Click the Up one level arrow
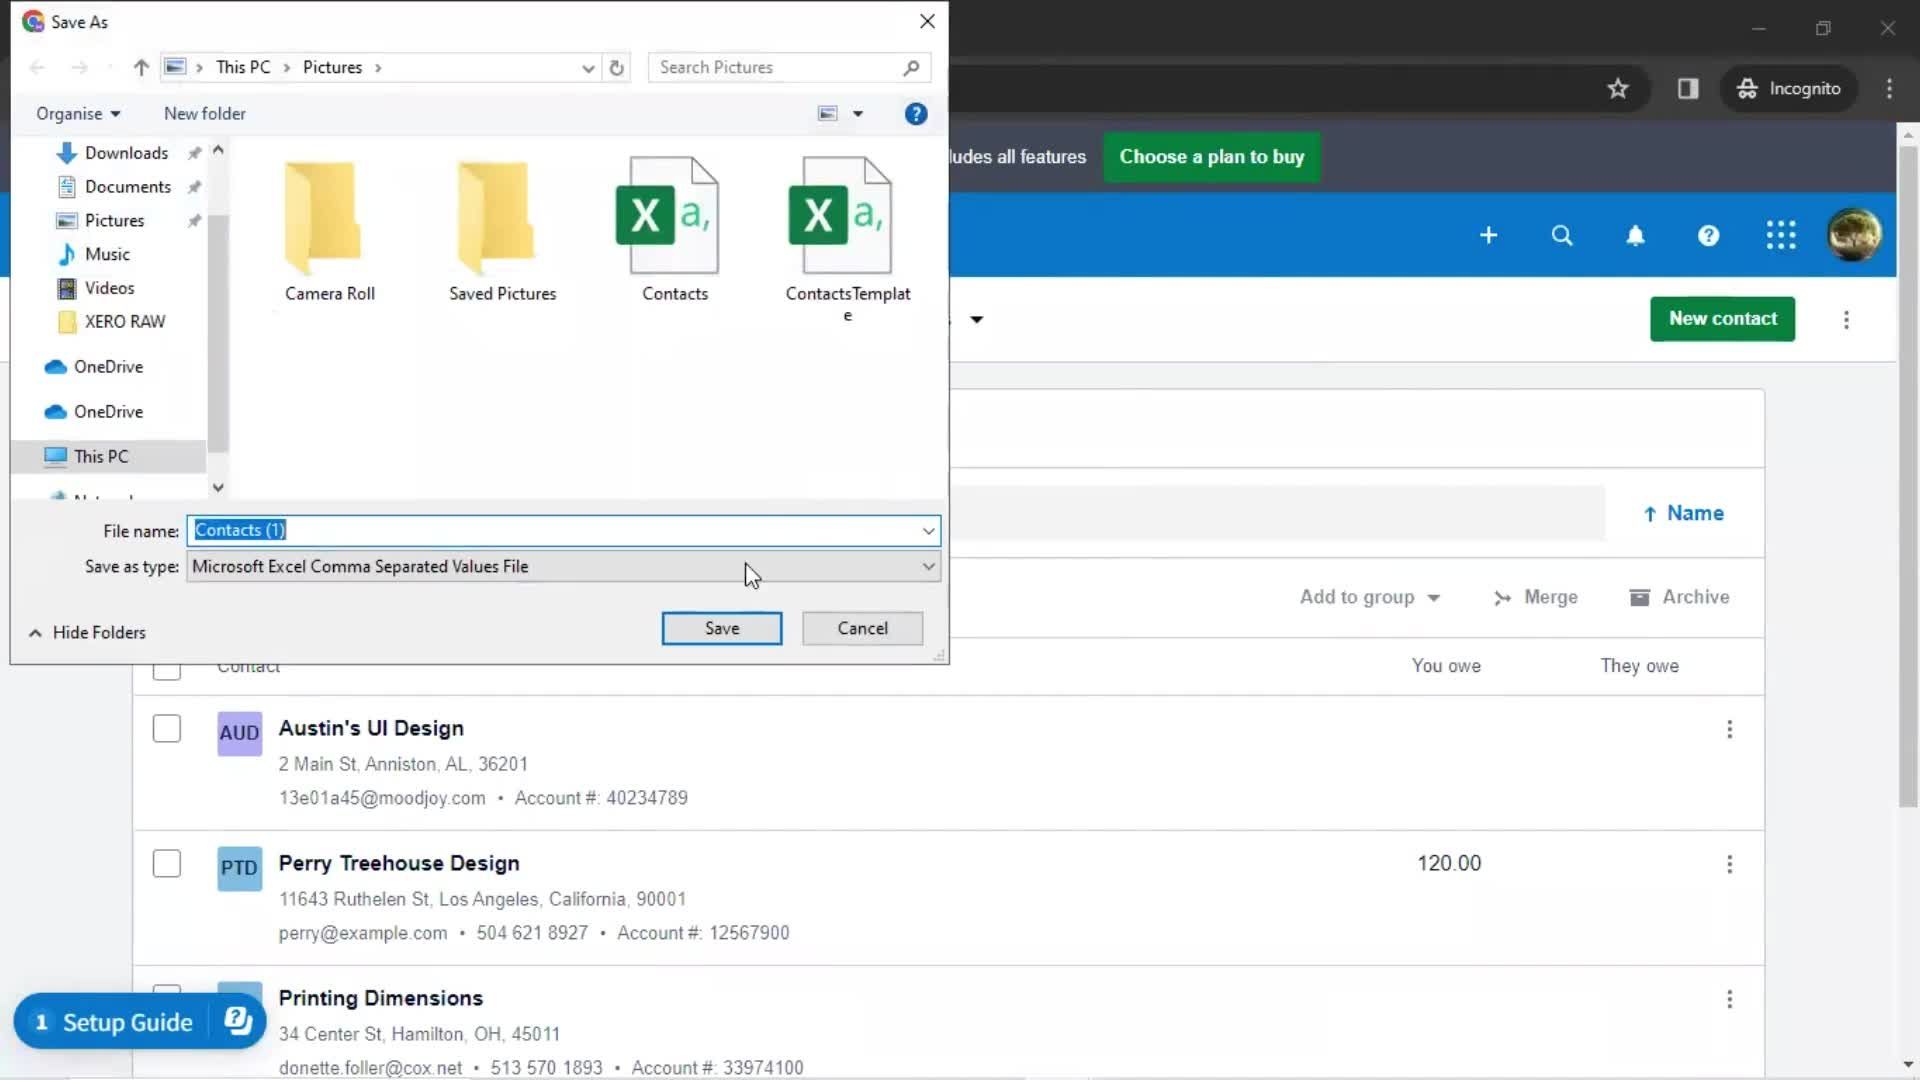 click(x=140, y=67)
